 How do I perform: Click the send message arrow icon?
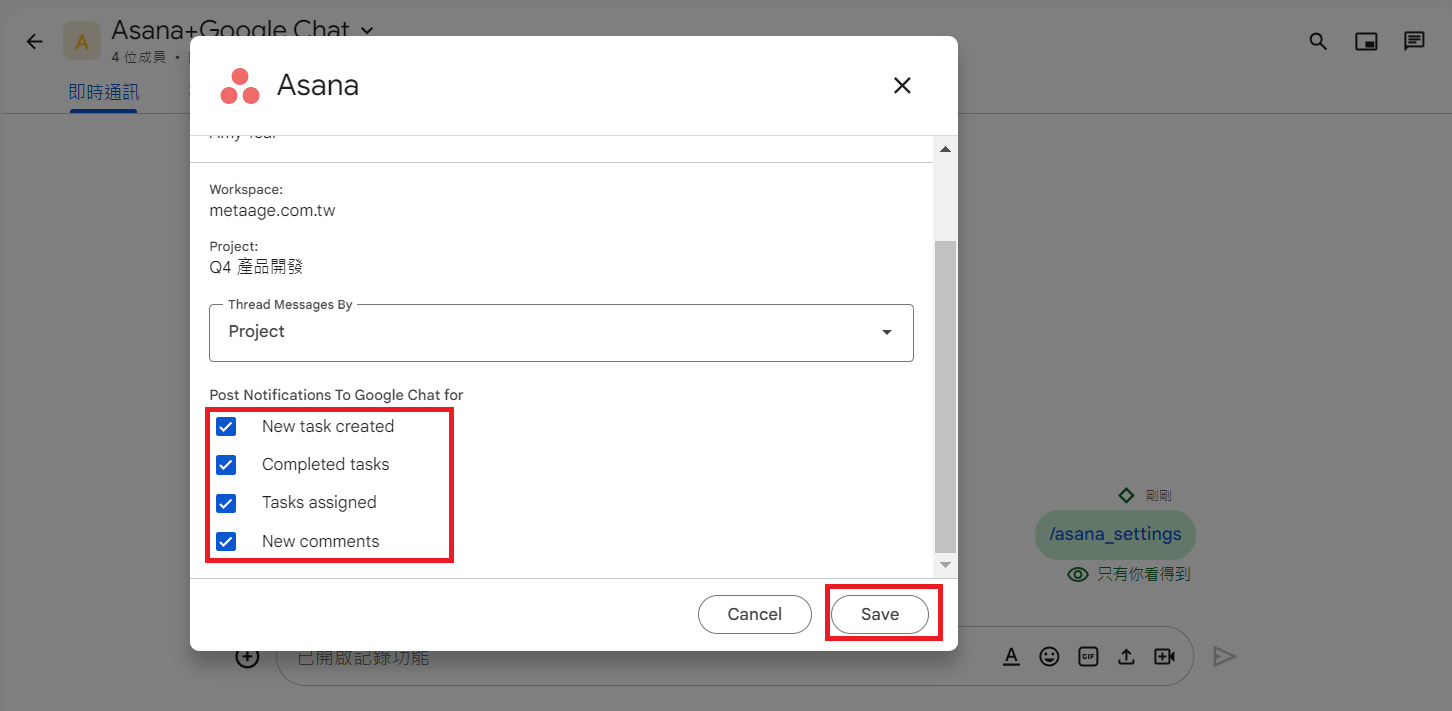[1225, 657]
